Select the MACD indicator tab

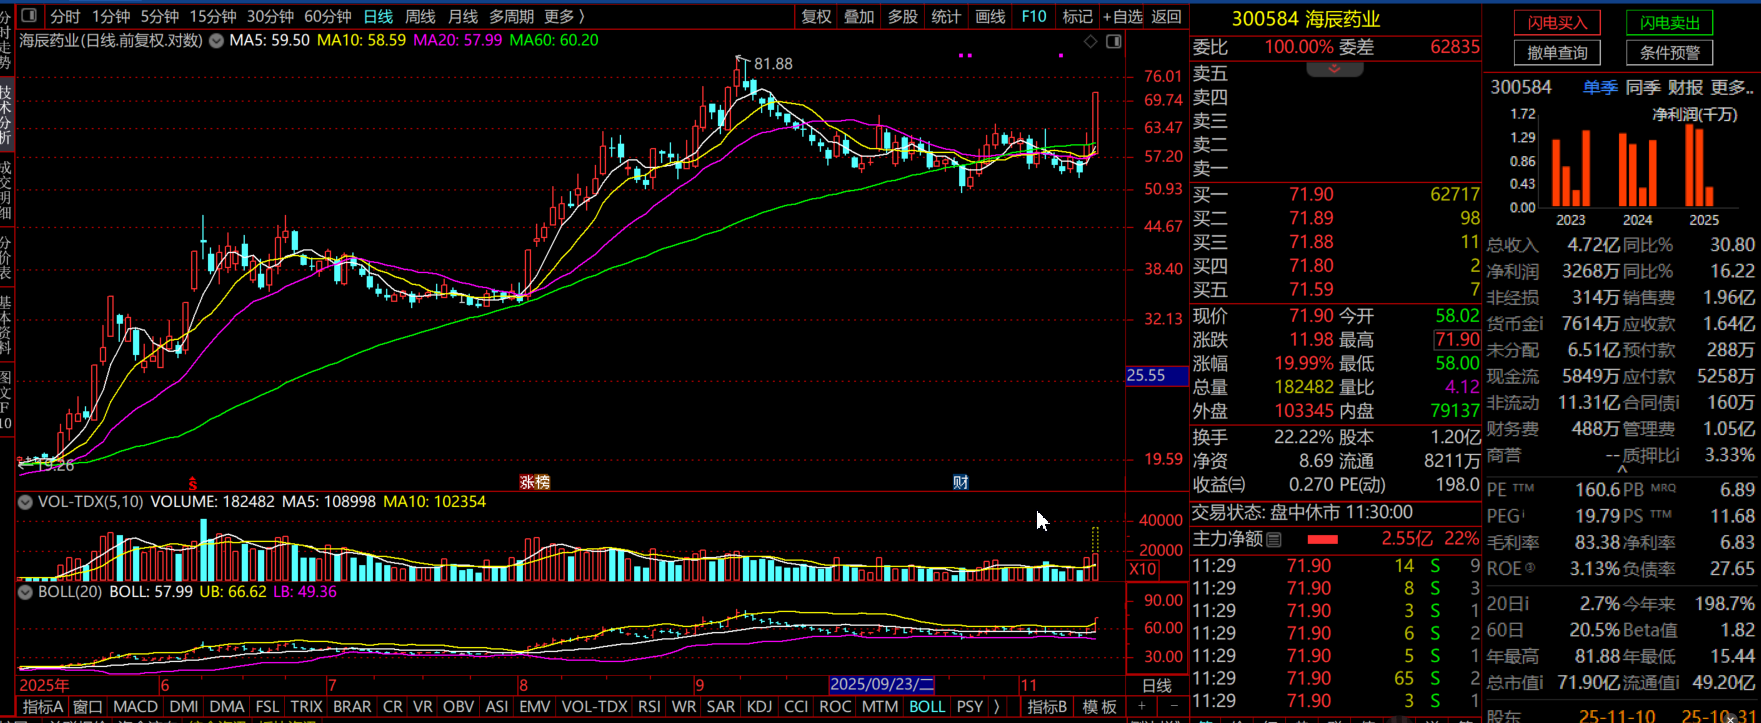(135, 707)
